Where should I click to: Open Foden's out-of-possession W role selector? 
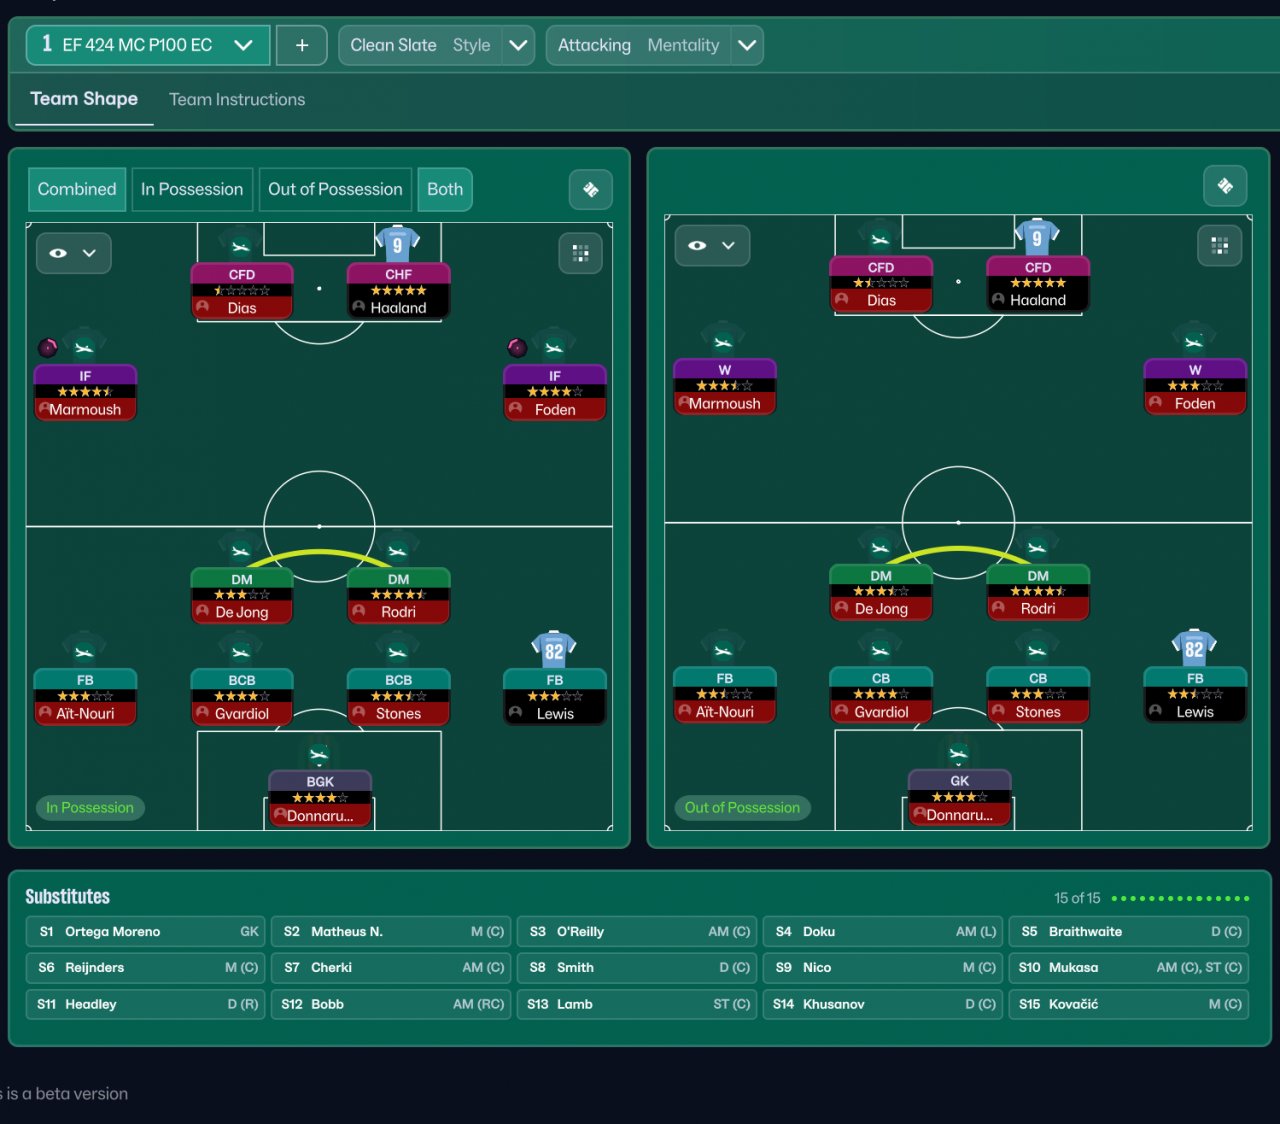pyautogui.click(x=1195, y=370)
